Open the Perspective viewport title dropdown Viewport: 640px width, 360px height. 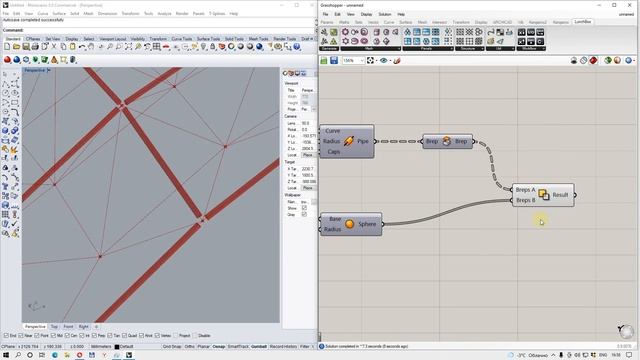point(49,70)
